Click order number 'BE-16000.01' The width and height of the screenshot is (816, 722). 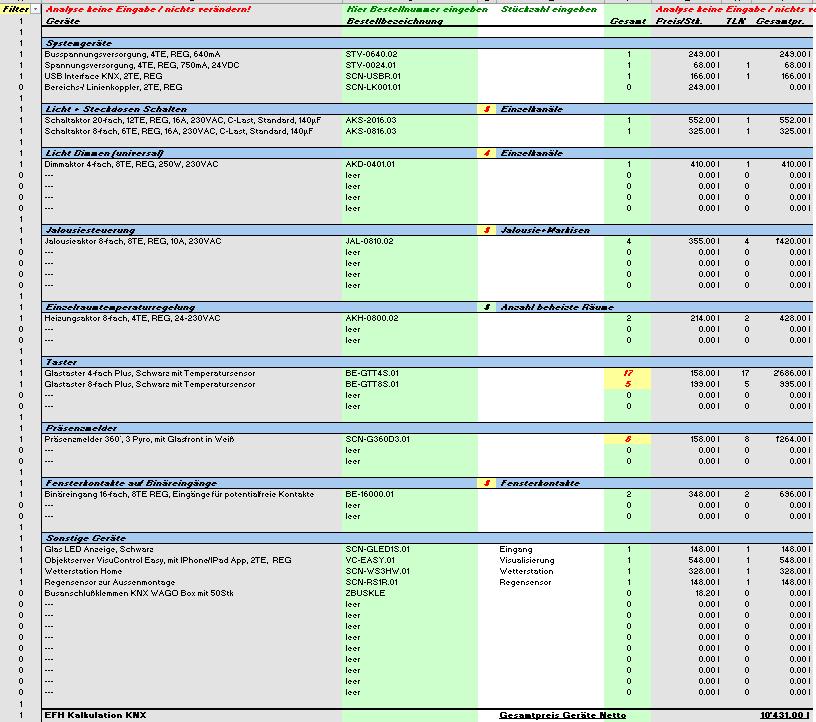tap(369, 494)
